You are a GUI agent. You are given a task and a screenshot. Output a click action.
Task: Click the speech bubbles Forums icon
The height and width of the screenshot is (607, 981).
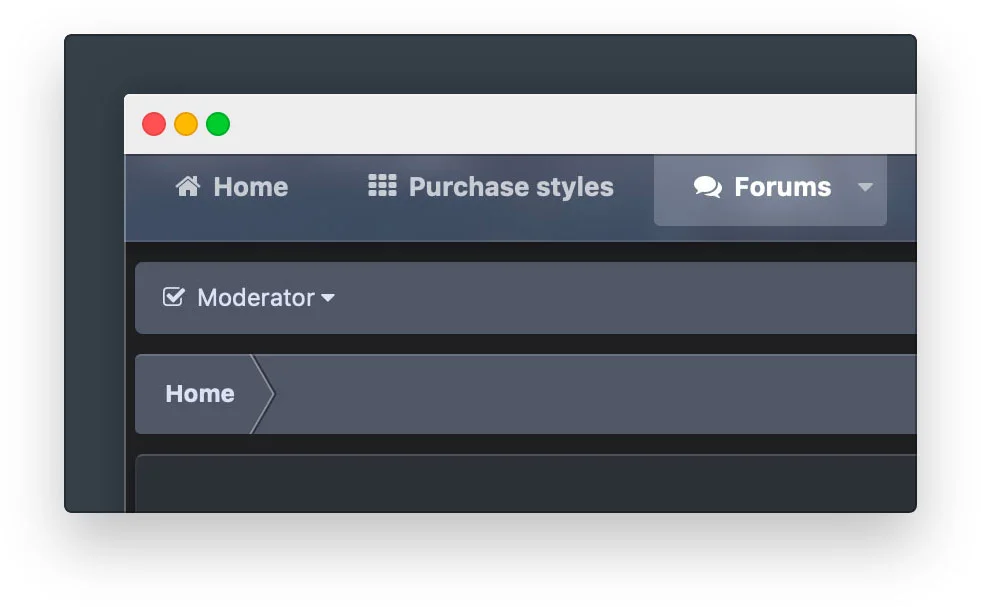pos(708,186)
